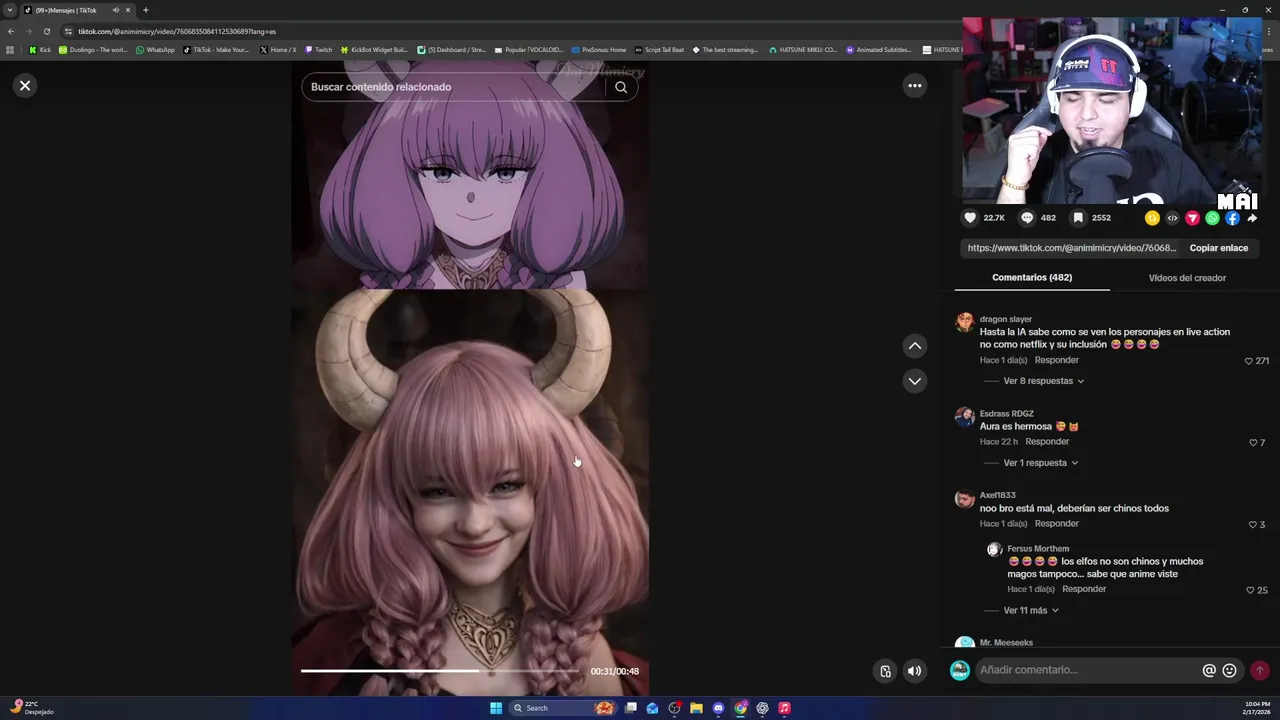Reload the page in the browser
This screenshot has height=720, width=1280.
click(46, 31)
